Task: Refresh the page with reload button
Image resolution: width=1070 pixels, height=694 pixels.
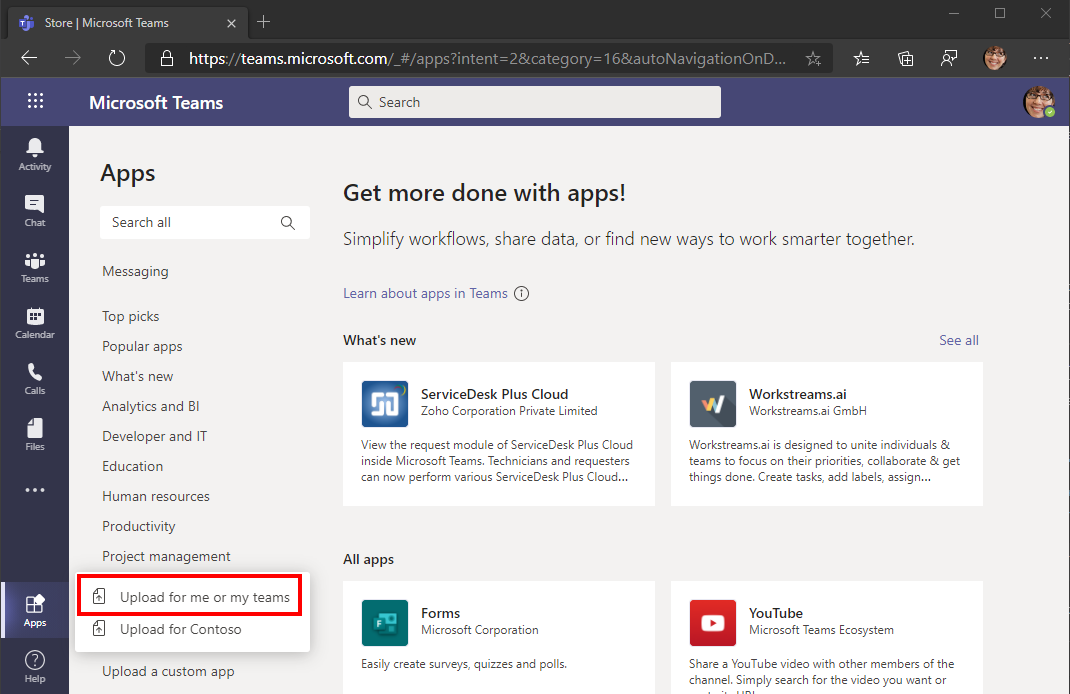Action: coord(117,59)
